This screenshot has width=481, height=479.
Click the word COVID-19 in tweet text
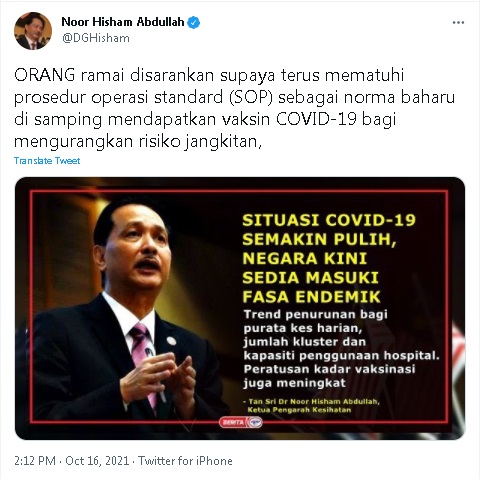[316, 120]
